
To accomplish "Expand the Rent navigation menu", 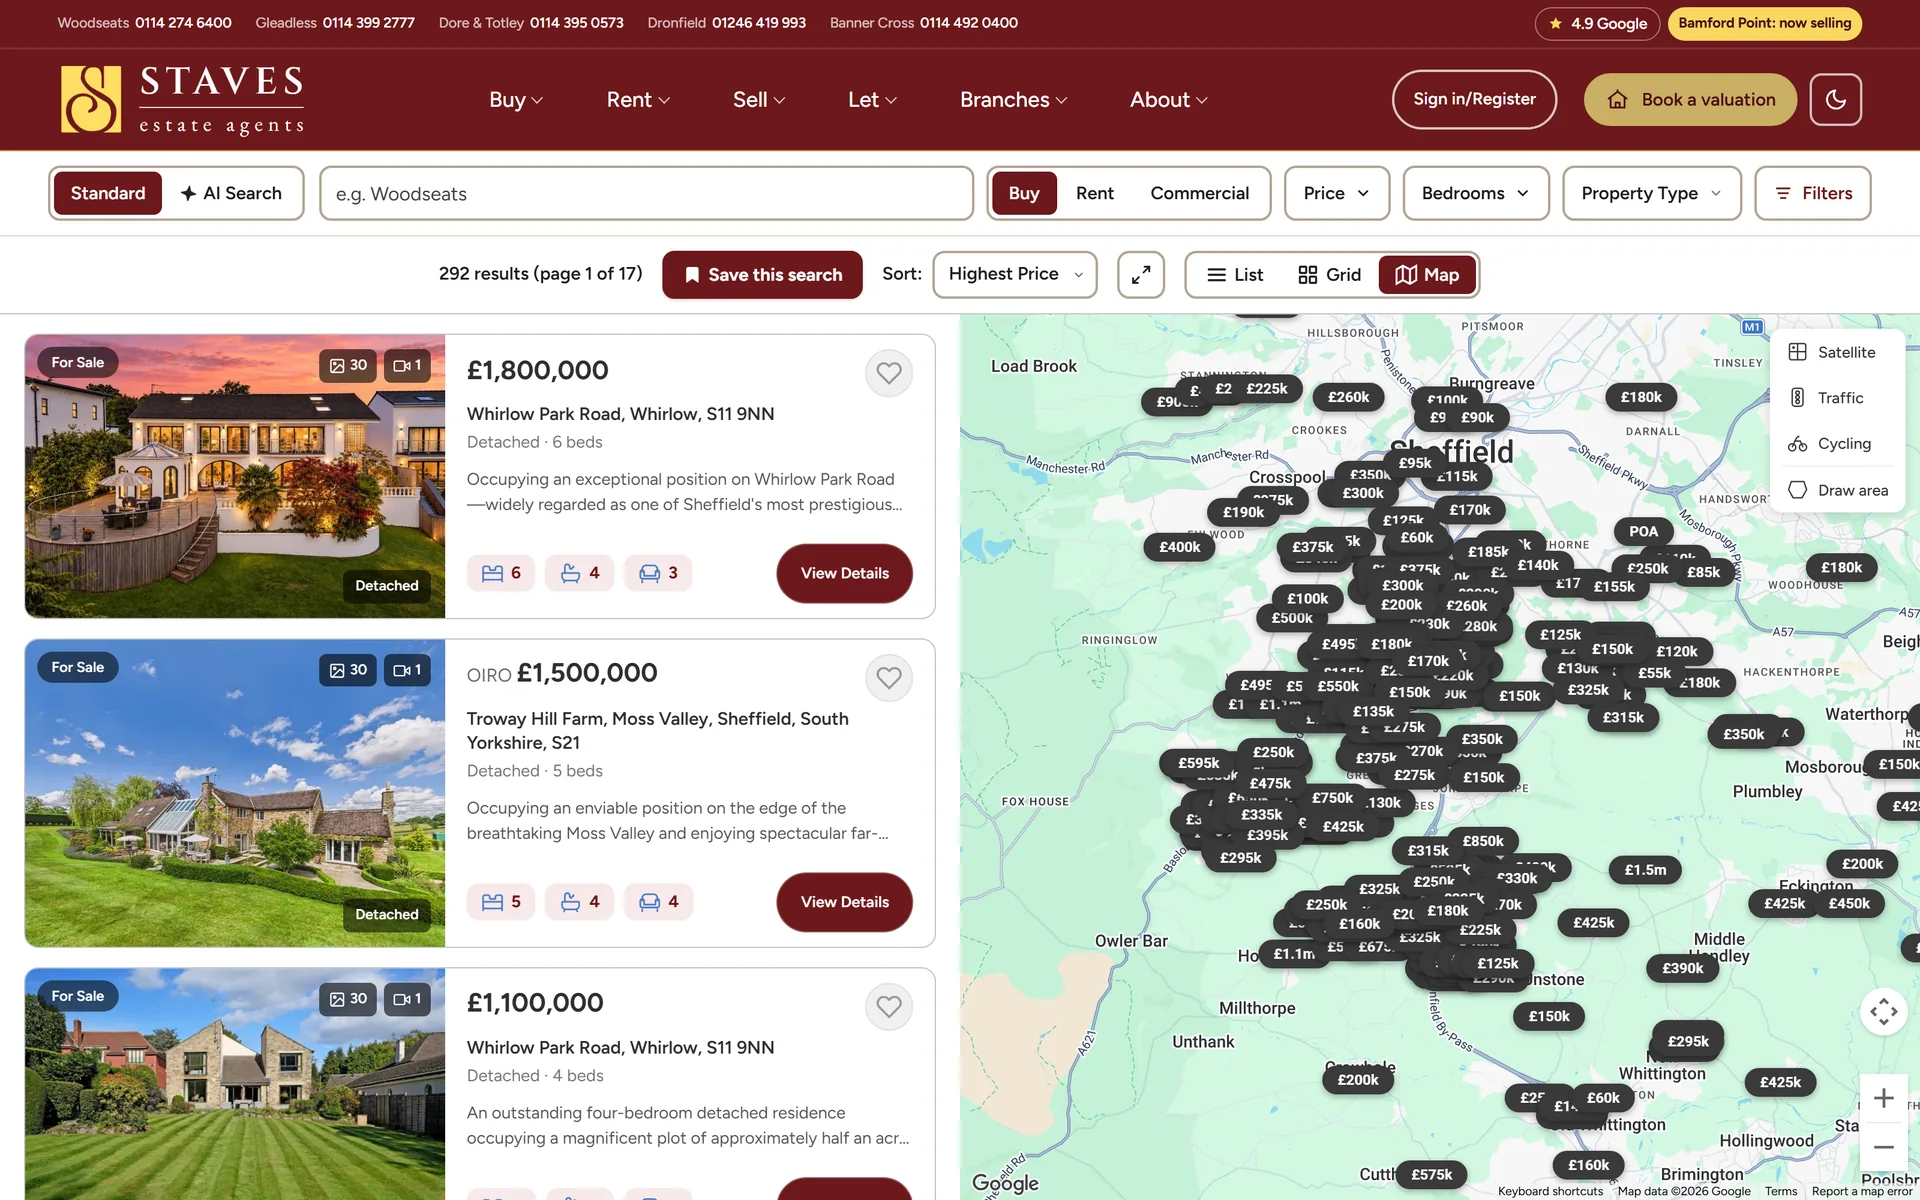I will (x=638, y=100).
